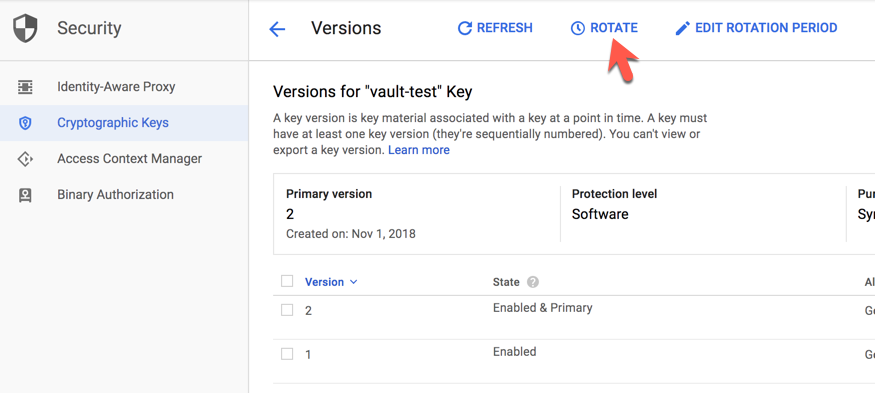This screenshot has height=393, width=875.
Task: Click the Cryptographic Keys shield icon
Action: 25,123
